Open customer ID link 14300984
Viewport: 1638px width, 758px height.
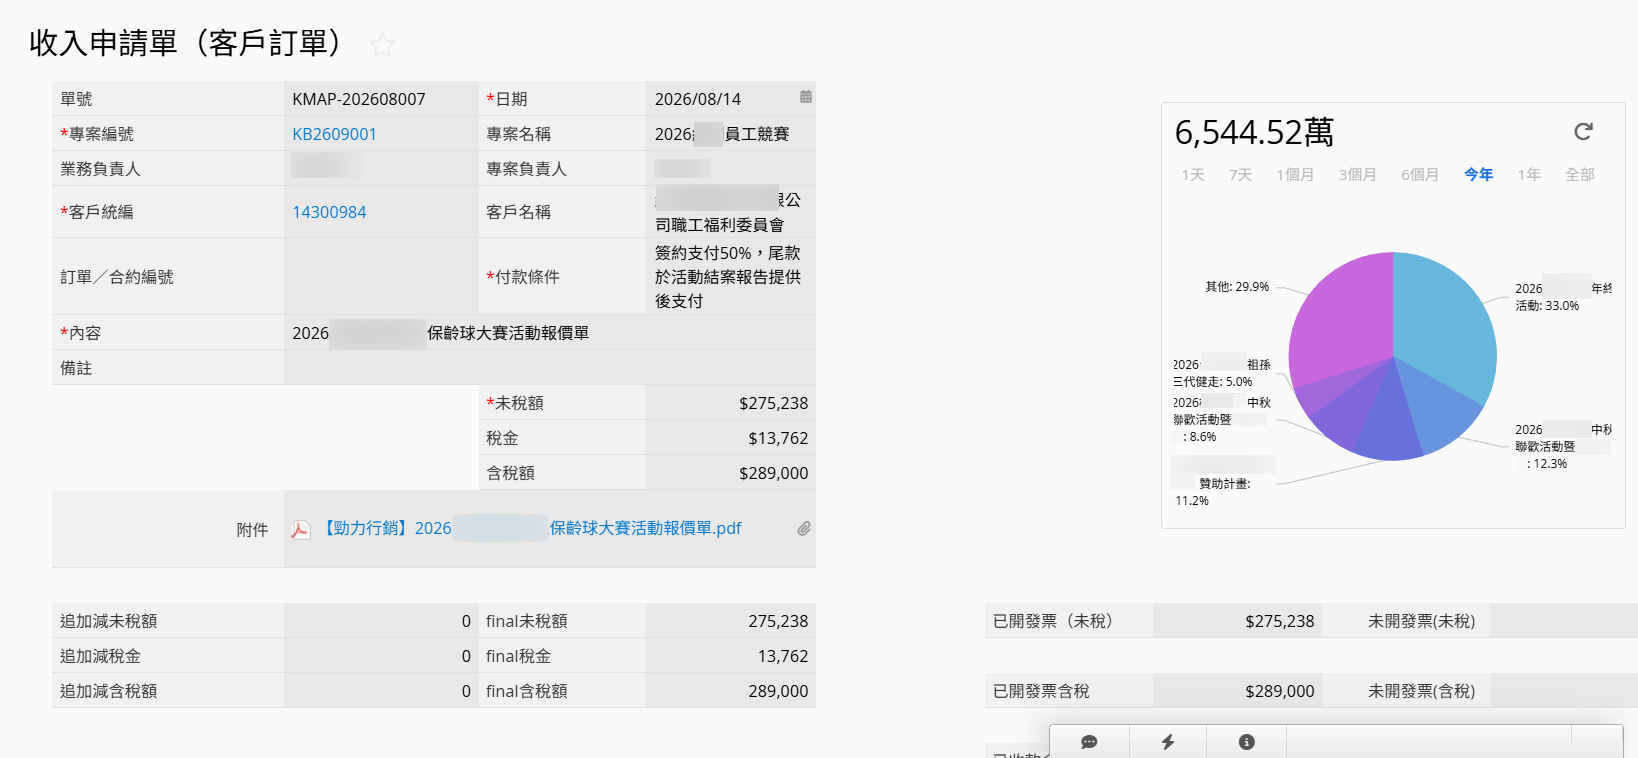(x=329, y=212)
